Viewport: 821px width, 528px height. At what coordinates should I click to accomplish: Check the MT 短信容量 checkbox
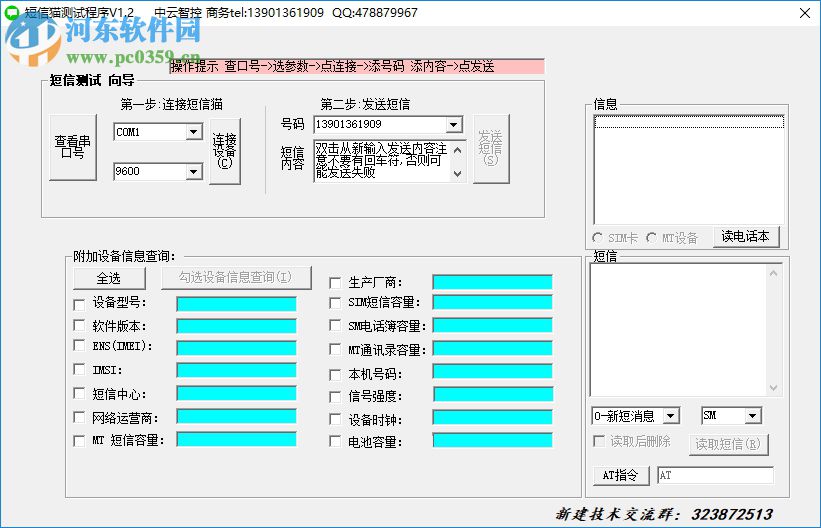tap(80, 441)
